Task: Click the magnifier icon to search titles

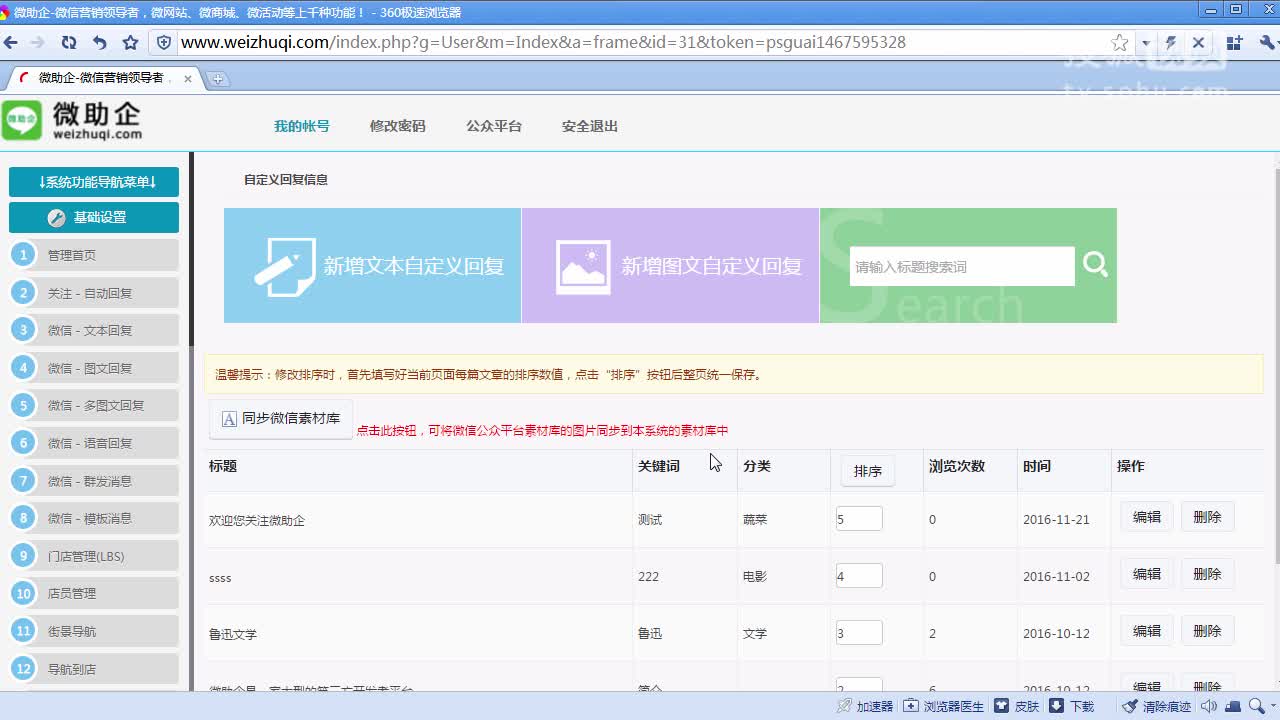Action: pyautogui.click(x=1095, y=264)
